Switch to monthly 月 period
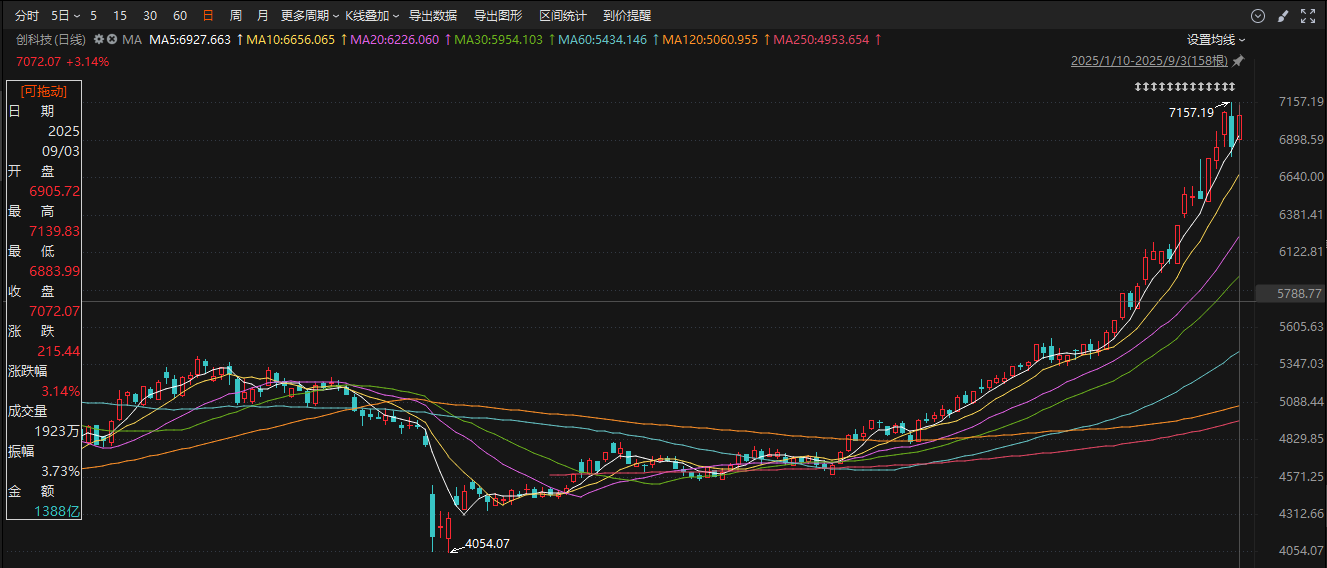Screen dimensions: 1327x568 pos(262,16)
